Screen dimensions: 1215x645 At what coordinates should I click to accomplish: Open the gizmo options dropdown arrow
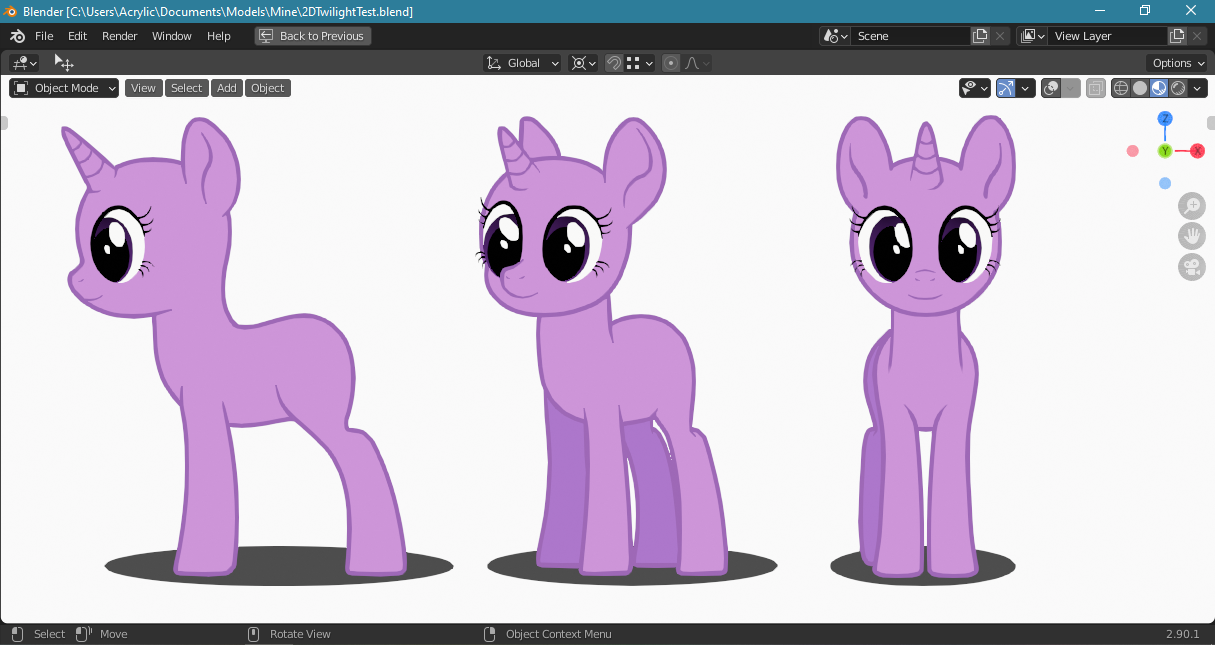pyautogui.click(x=1026, y=88)
